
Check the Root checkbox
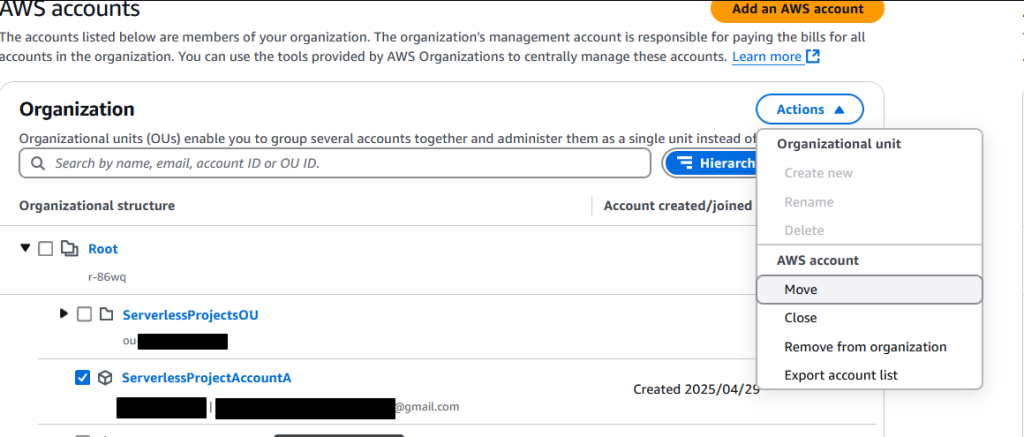(45, 249)
